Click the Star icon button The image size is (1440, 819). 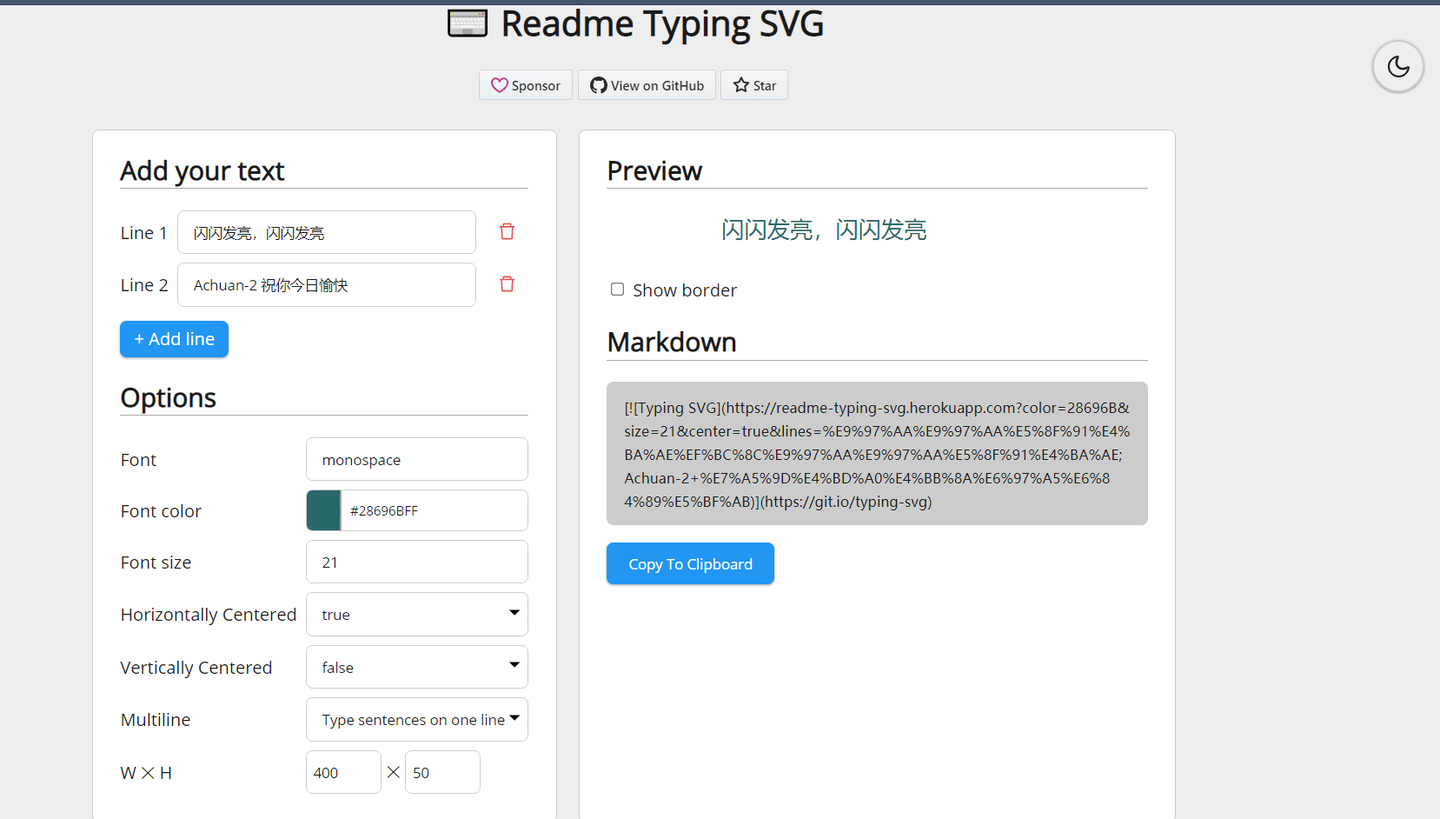coord(739,85)
